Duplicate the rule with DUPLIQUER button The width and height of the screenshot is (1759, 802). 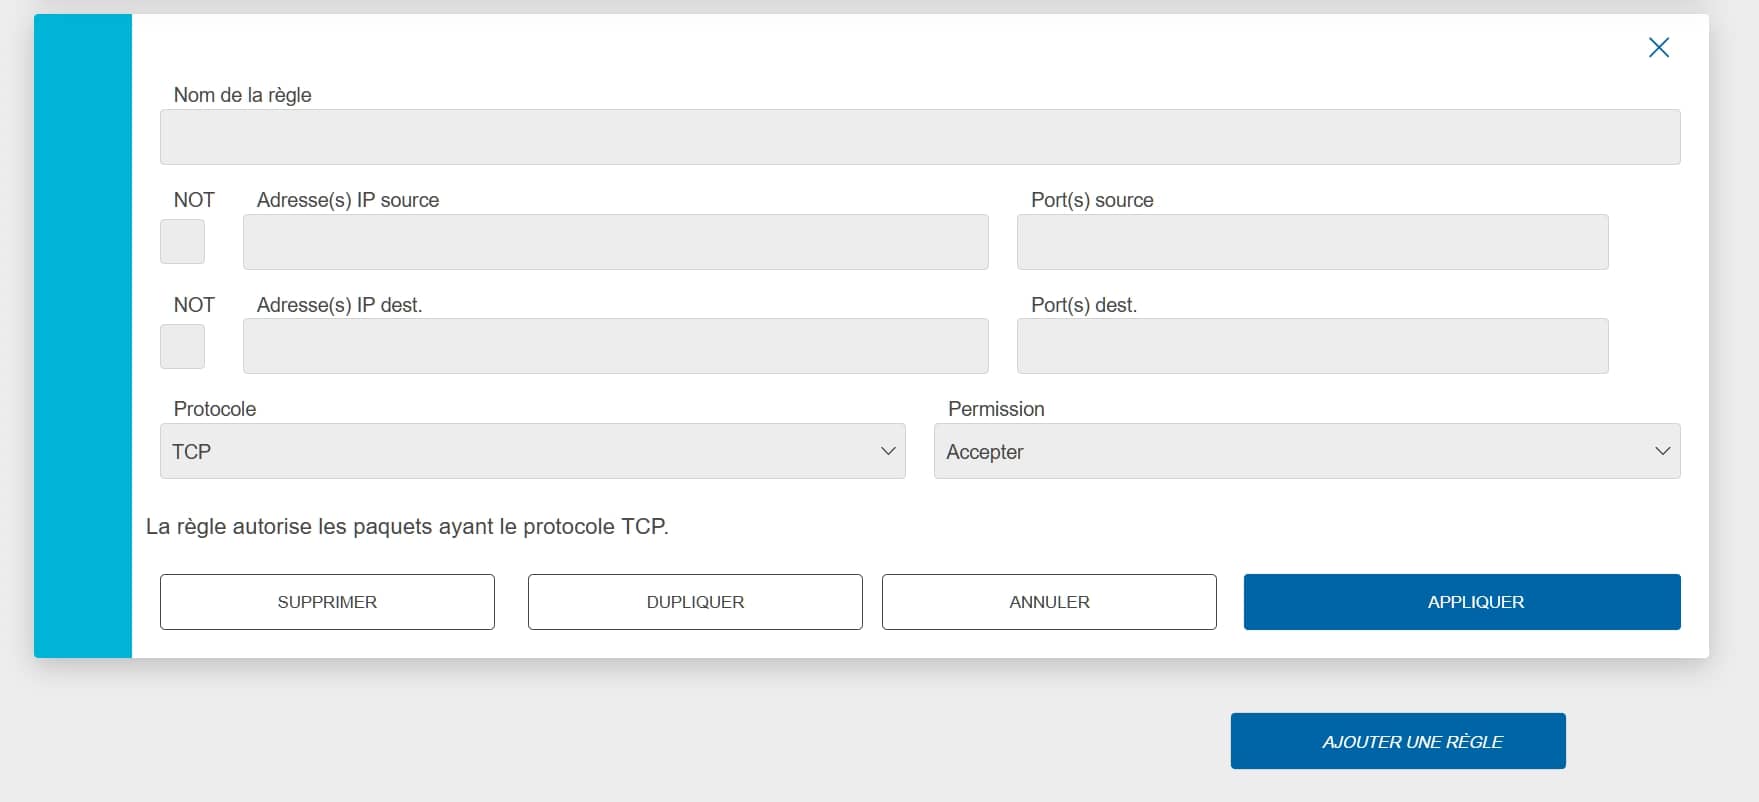tap(695, 602)
